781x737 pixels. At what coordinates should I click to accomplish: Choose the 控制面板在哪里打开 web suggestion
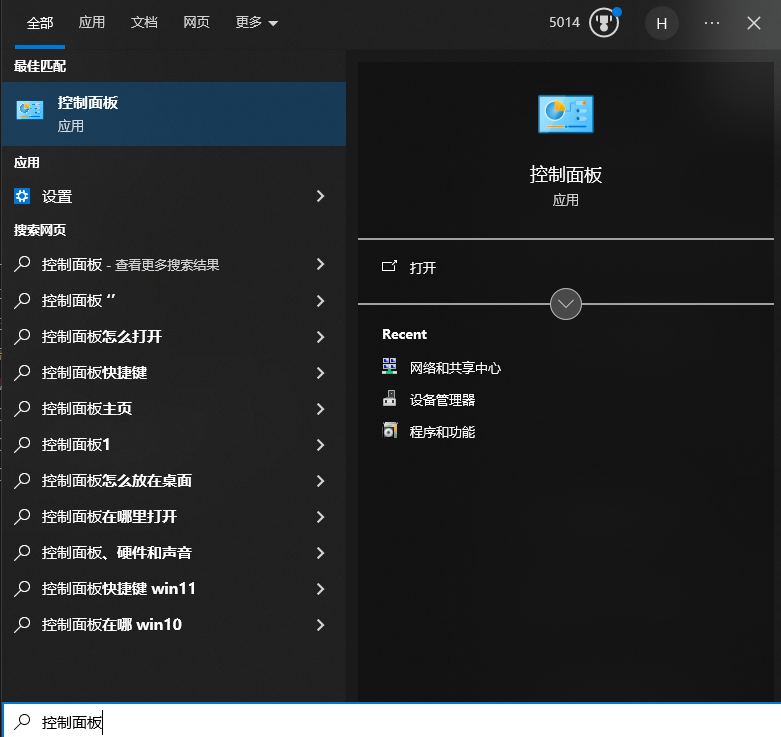[x=109, y=517]
